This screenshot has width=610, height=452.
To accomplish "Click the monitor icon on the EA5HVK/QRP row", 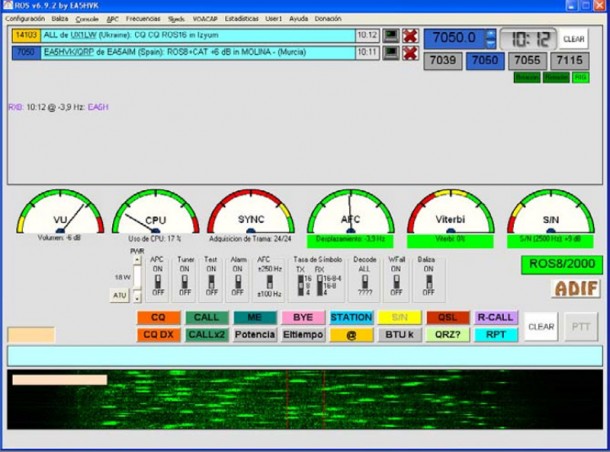I will [391, 53].
